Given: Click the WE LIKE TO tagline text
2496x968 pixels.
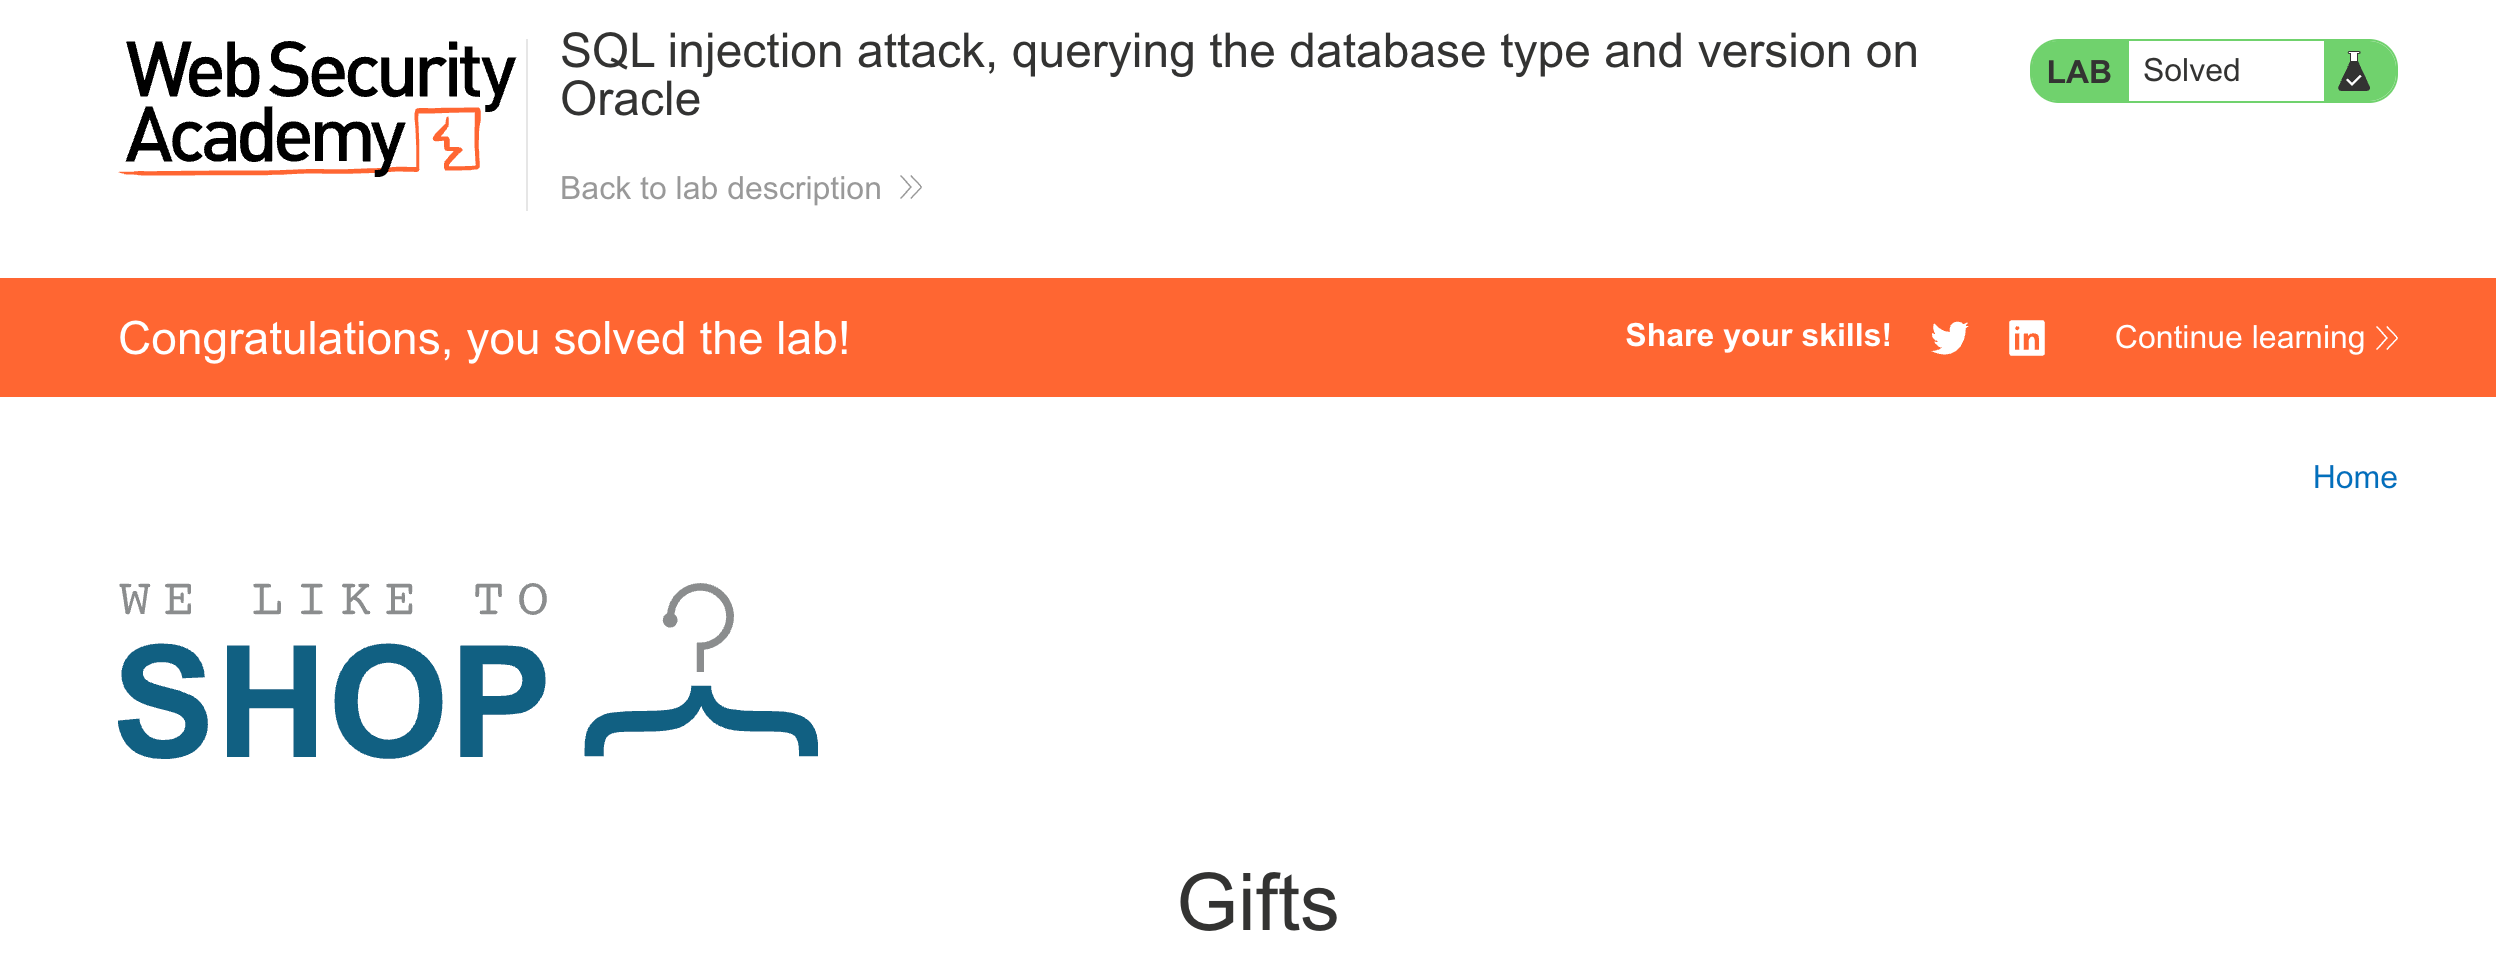Looking at the screenshot, I should pyautogui.click(x=334, y=600).
